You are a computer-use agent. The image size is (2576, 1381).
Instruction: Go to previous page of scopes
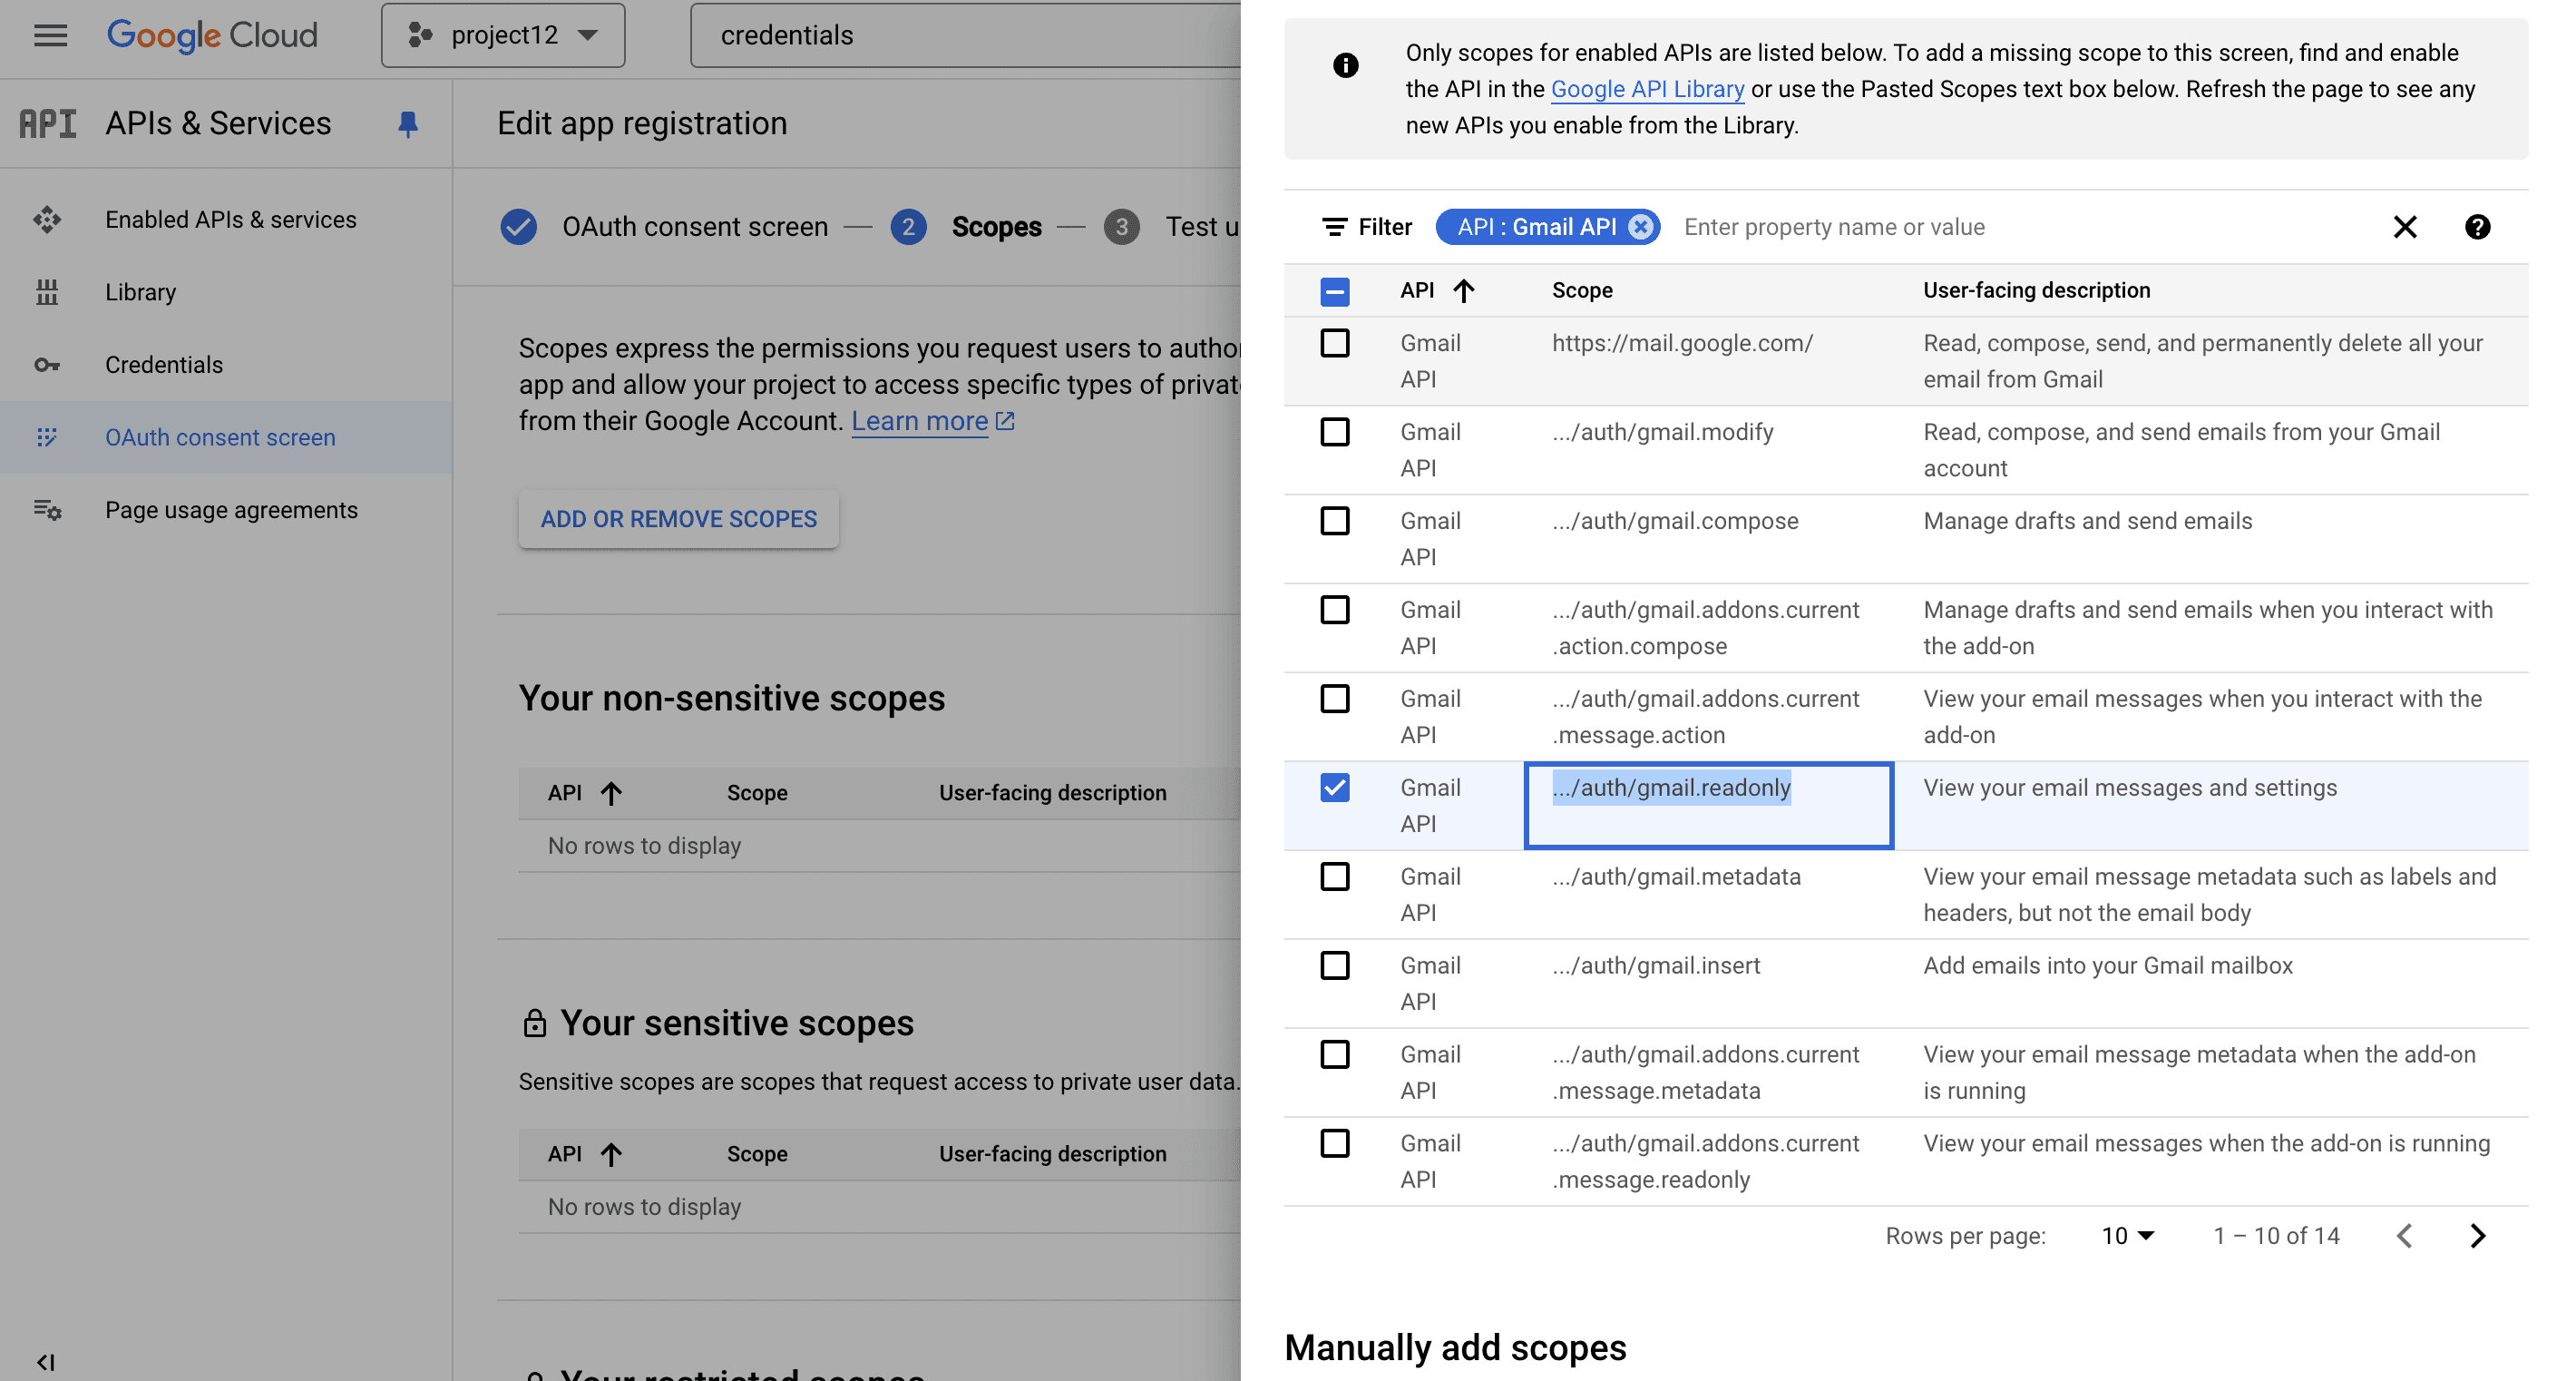coord(2405,1236)
